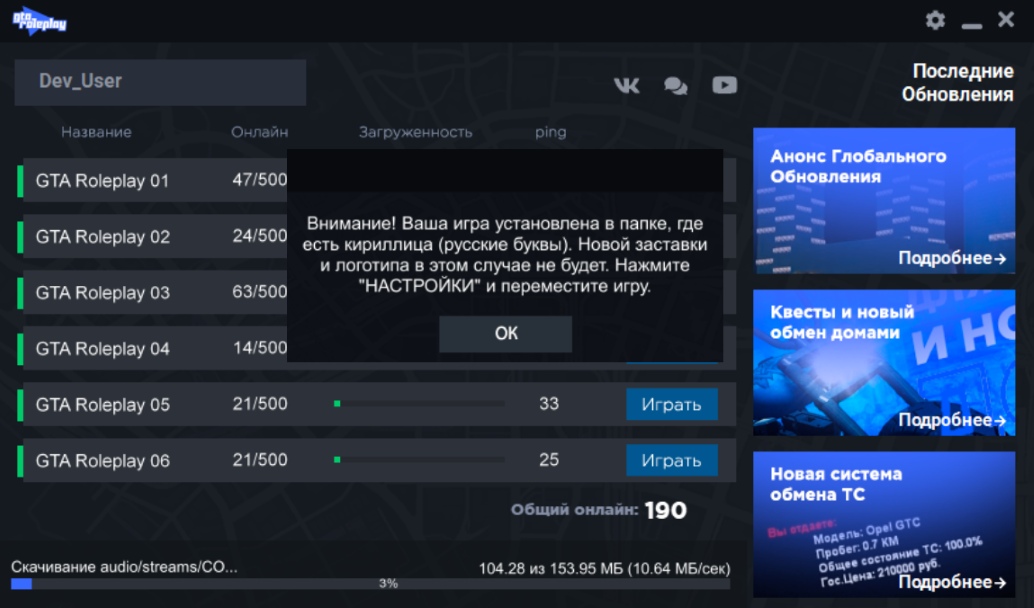Select the GTA Roleplay 06 server name

(x=103, y=460)
